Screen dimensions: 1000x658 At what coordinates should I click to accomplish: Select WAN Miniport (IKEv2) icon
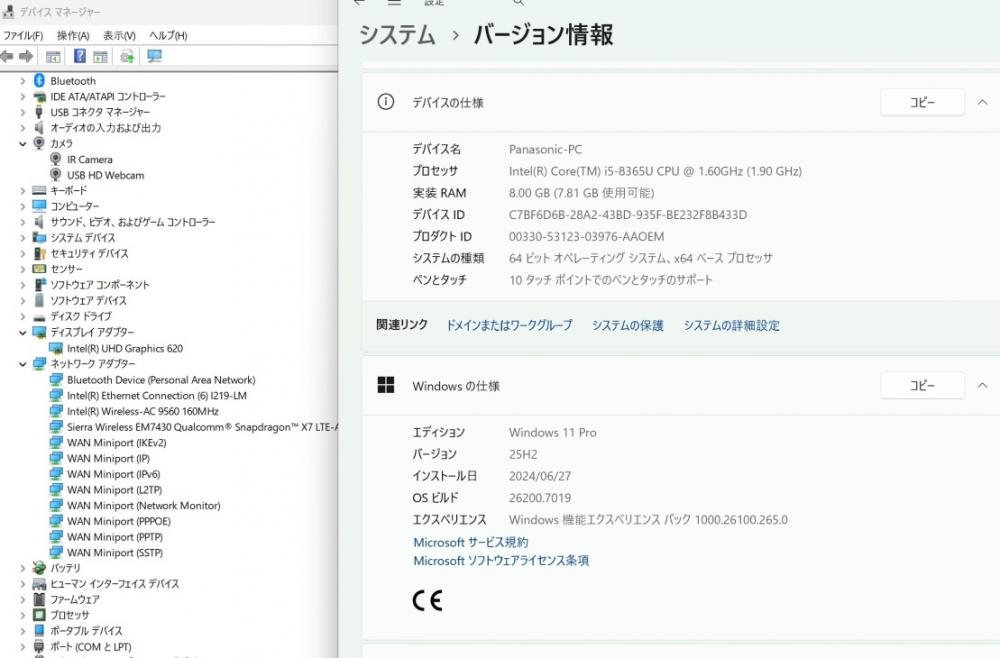pos(56,442)
